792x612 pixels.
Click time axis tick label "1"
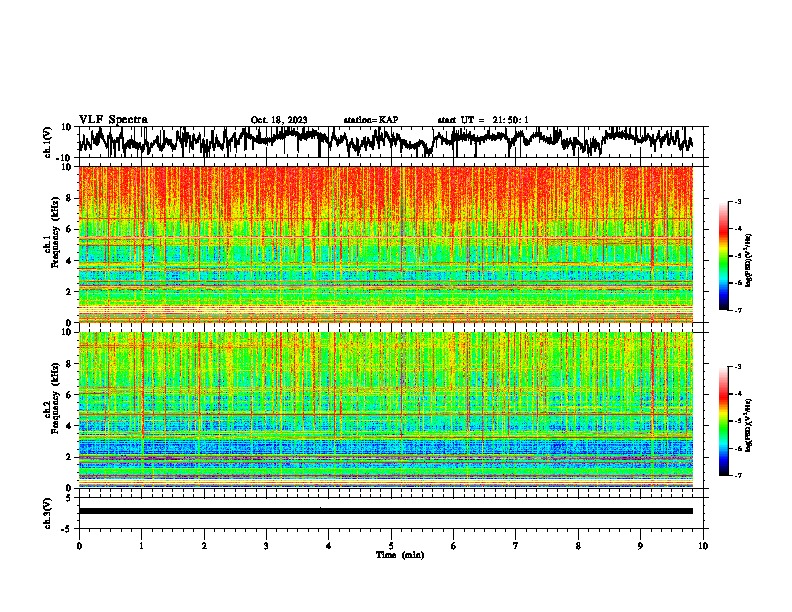coord(141,546)
